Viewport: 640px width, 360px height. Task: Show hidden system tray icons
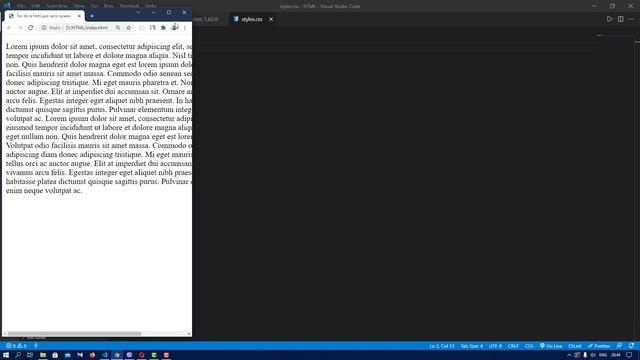(569, 355)
